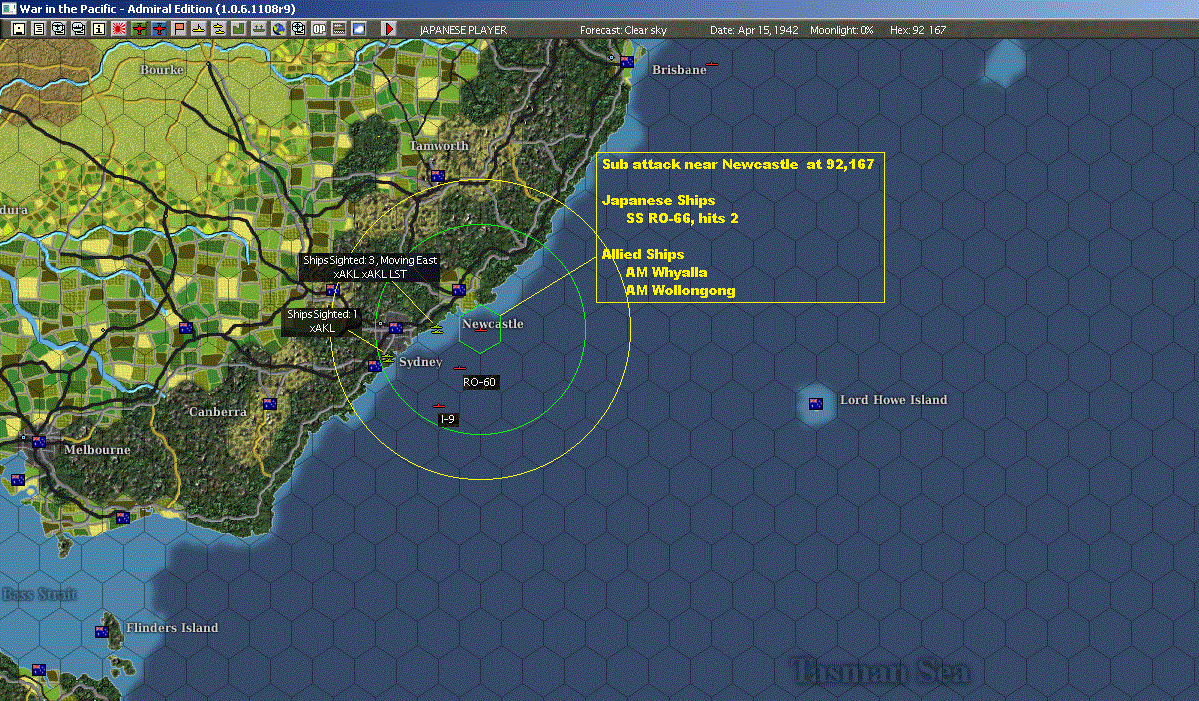Select the I-9 submarine icon
The image size is (1199, 701).
[x=438, y=406]
